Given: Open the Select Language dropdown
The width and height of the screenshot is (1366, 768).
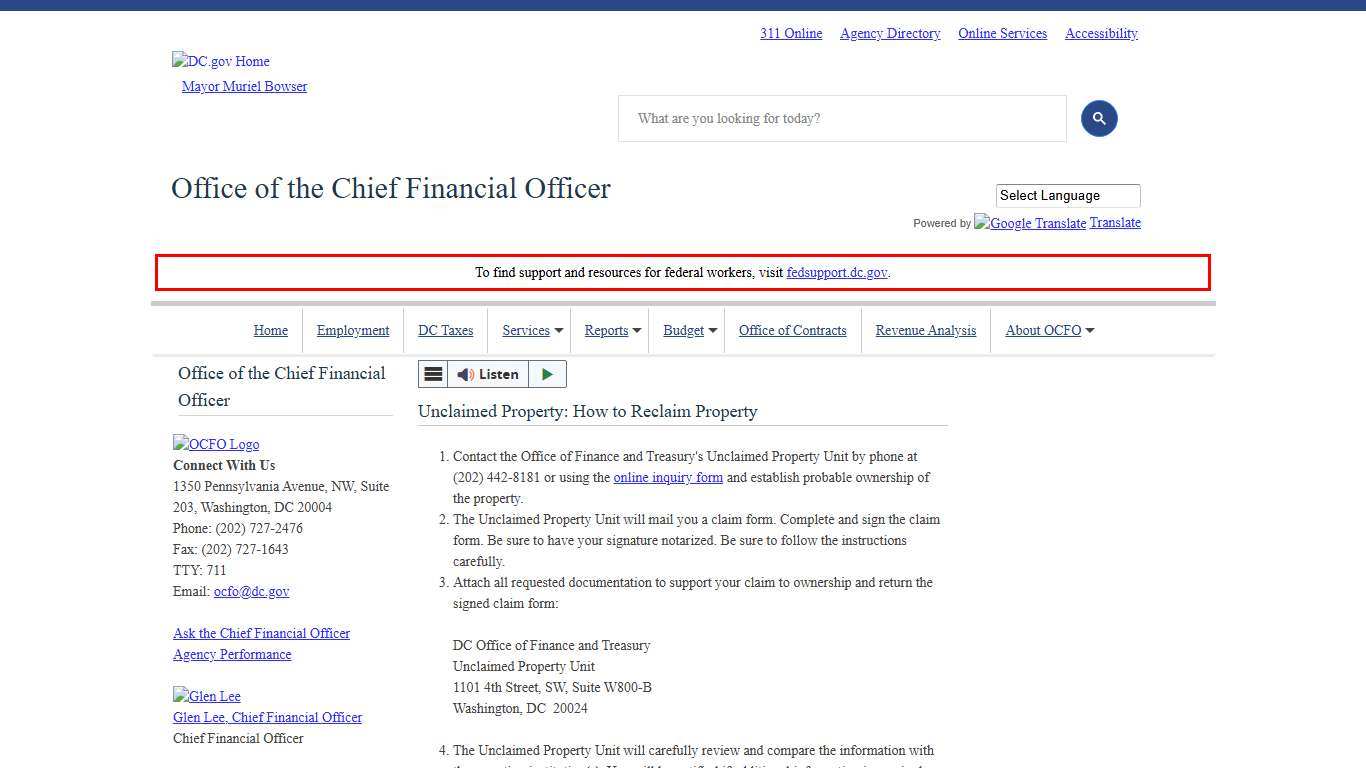Looking at the screenshot, I should (1067, 196).
